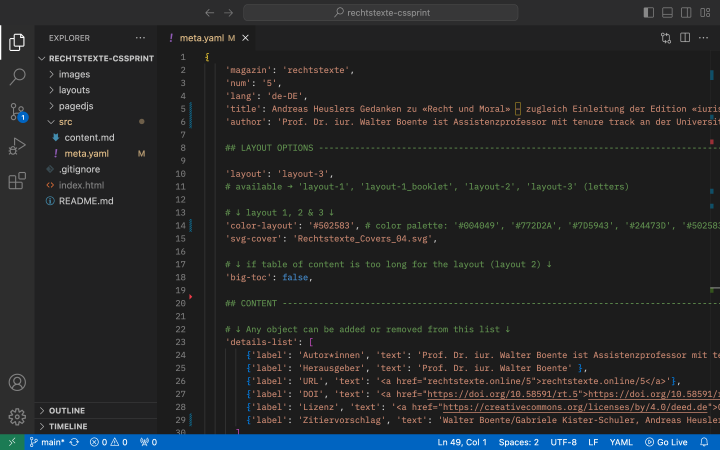Open meta.yaml in the explorer tree
This screenshot has width=720, height=450.
96,153
